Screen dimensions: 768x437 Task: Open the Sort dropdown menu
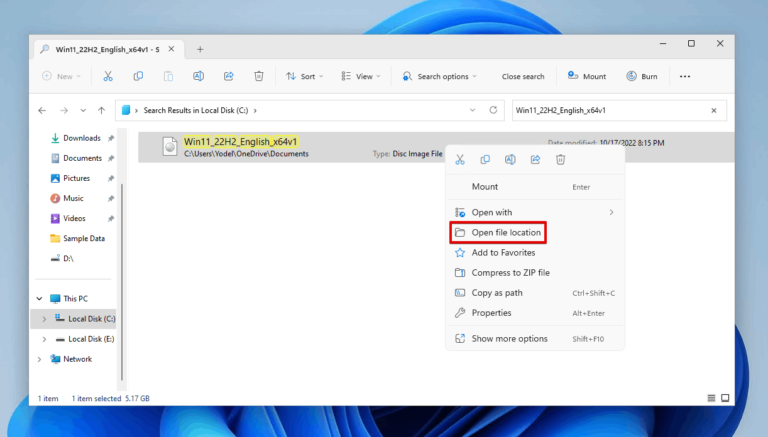[x=305, y=76]
